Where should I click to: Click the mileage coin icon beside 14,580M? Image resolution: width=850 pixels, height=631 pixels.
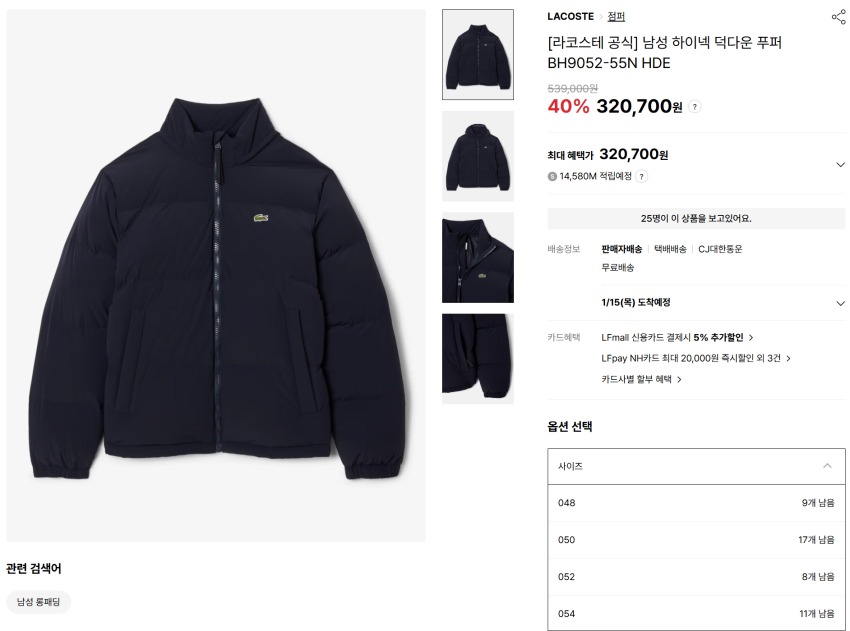tap(552, 176)
